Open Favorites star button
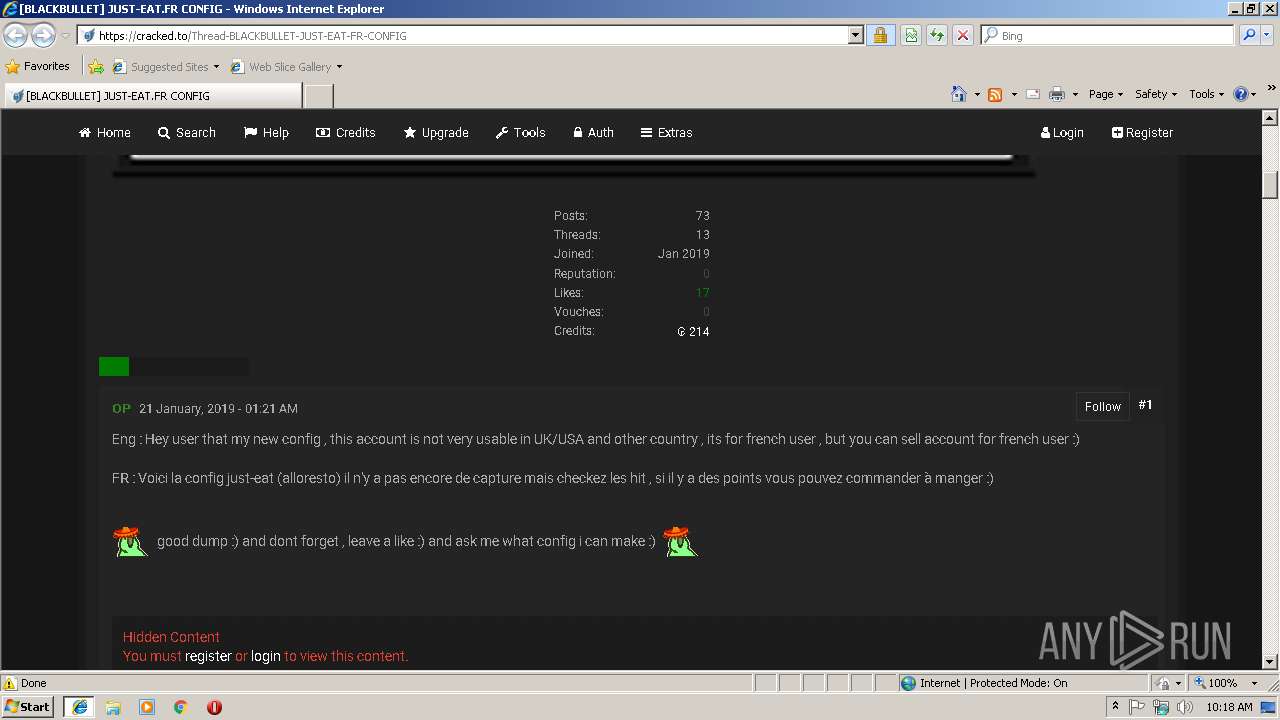The width and height of the screenshot is (1280, 720). (38, 67)
